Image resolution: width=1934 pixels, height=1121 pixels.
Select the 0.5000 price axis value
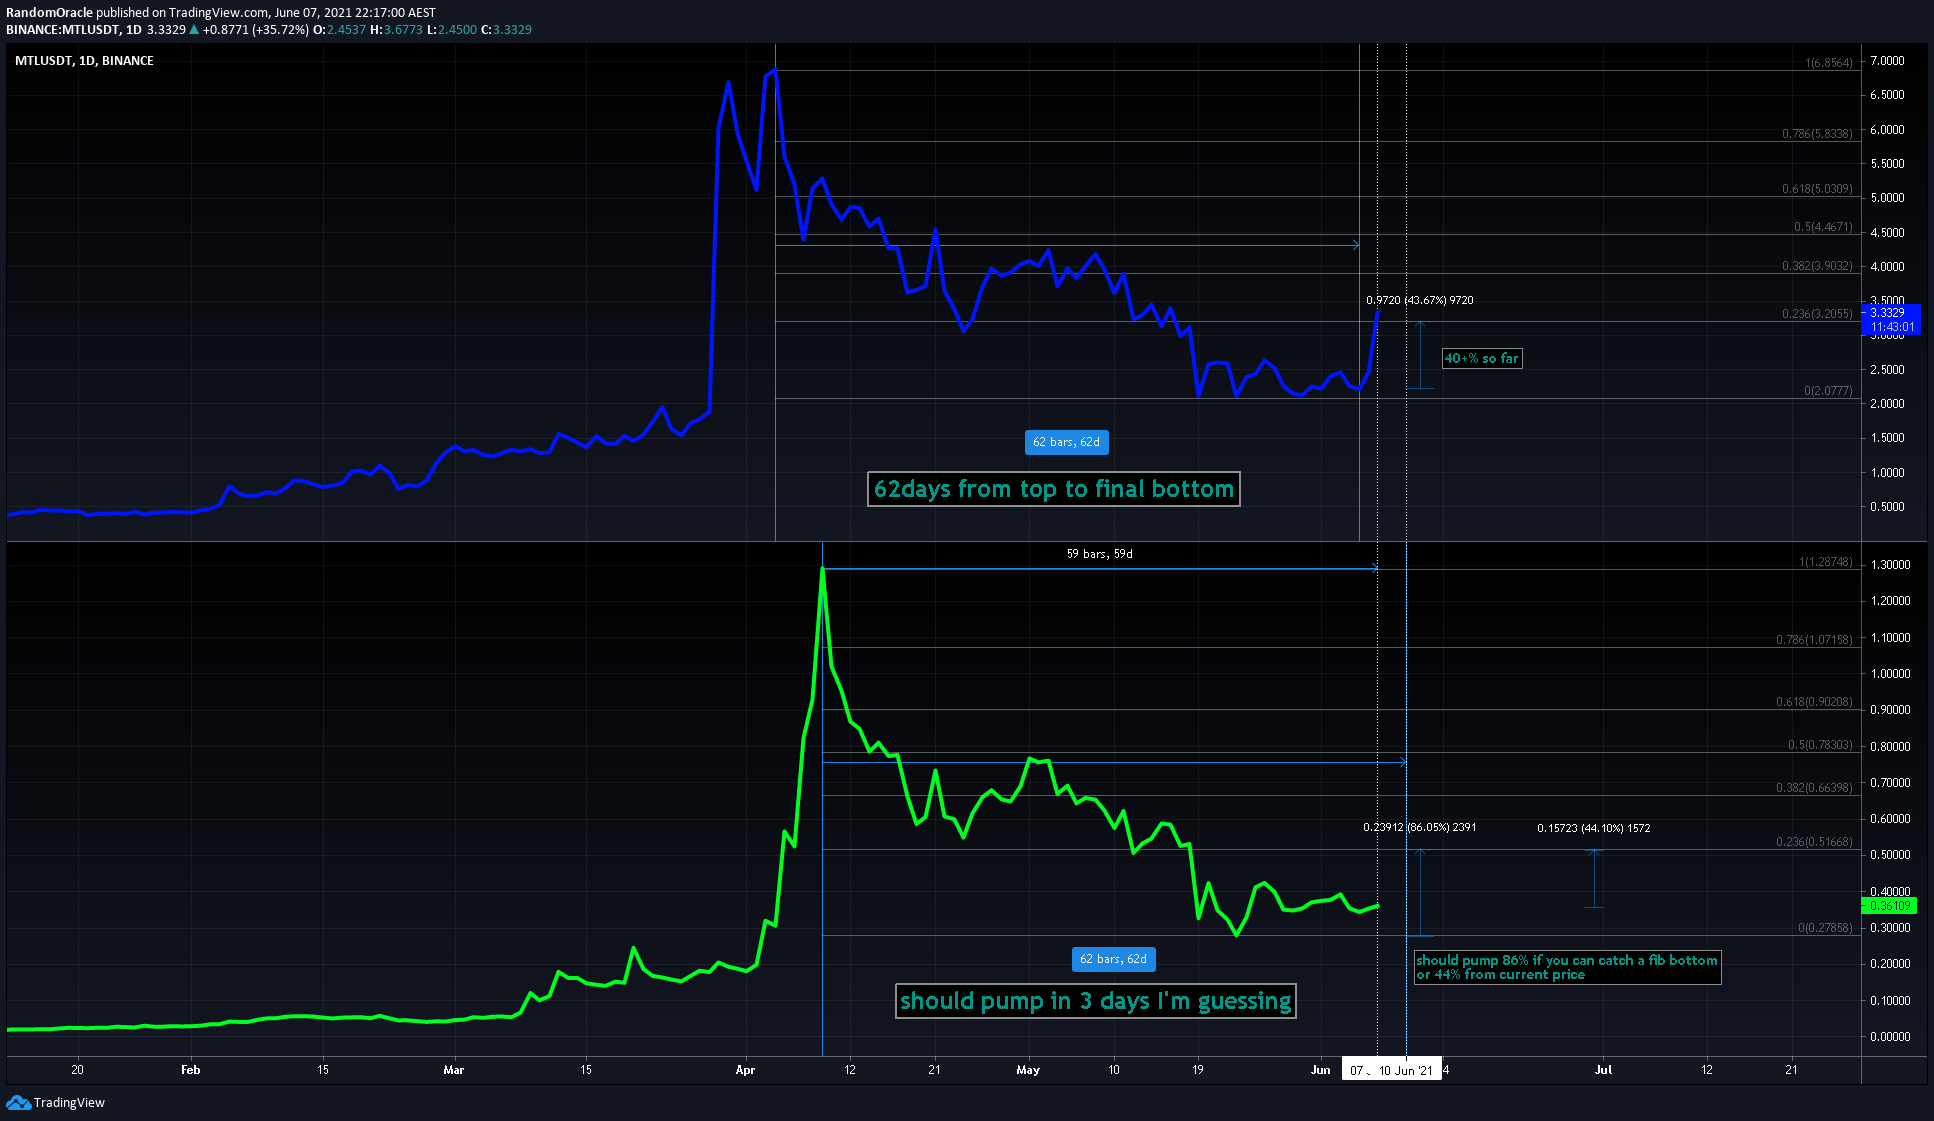(1887, 507)
